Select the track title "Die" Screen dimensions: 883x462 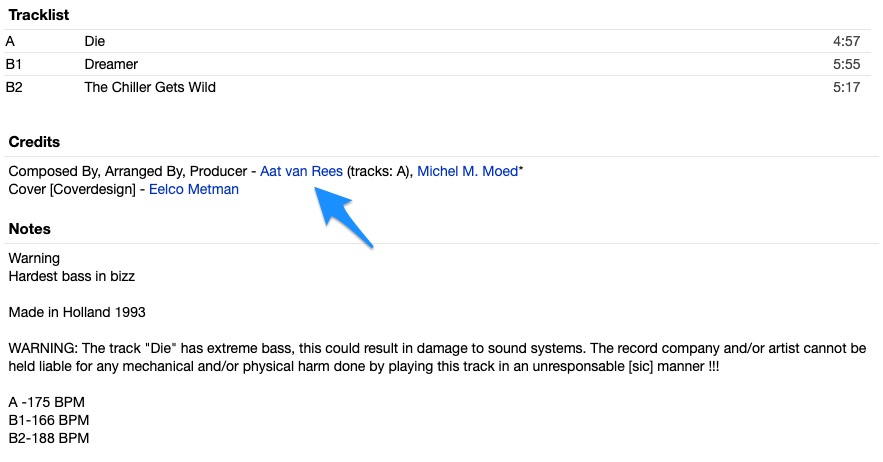click(x=95, y=41)
